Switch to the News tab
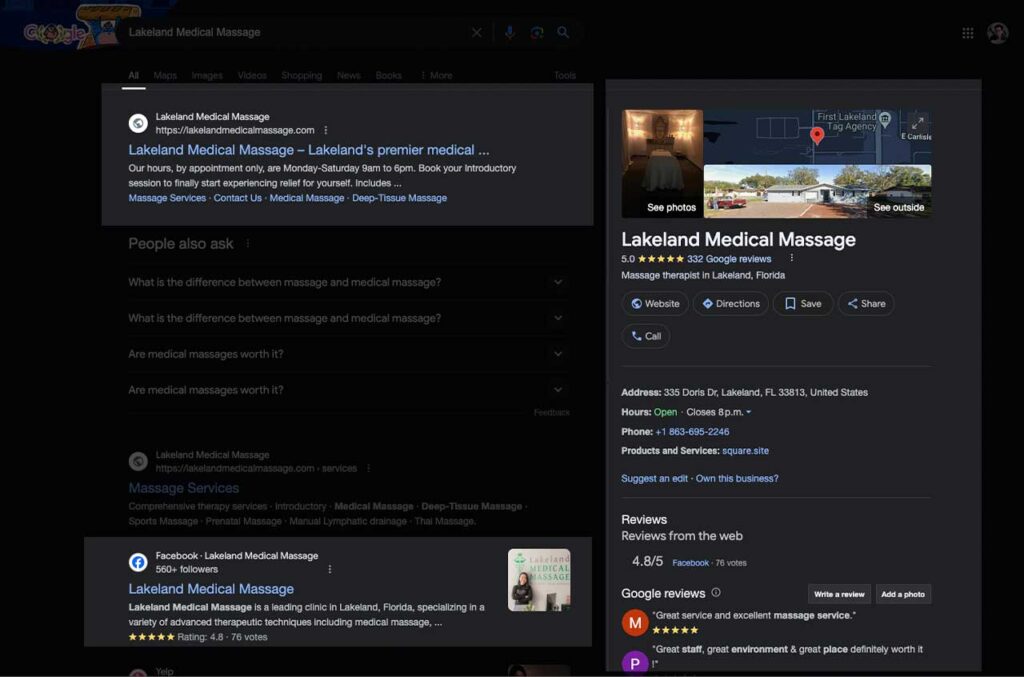The image size is (1024, 677). coord(349,75)
